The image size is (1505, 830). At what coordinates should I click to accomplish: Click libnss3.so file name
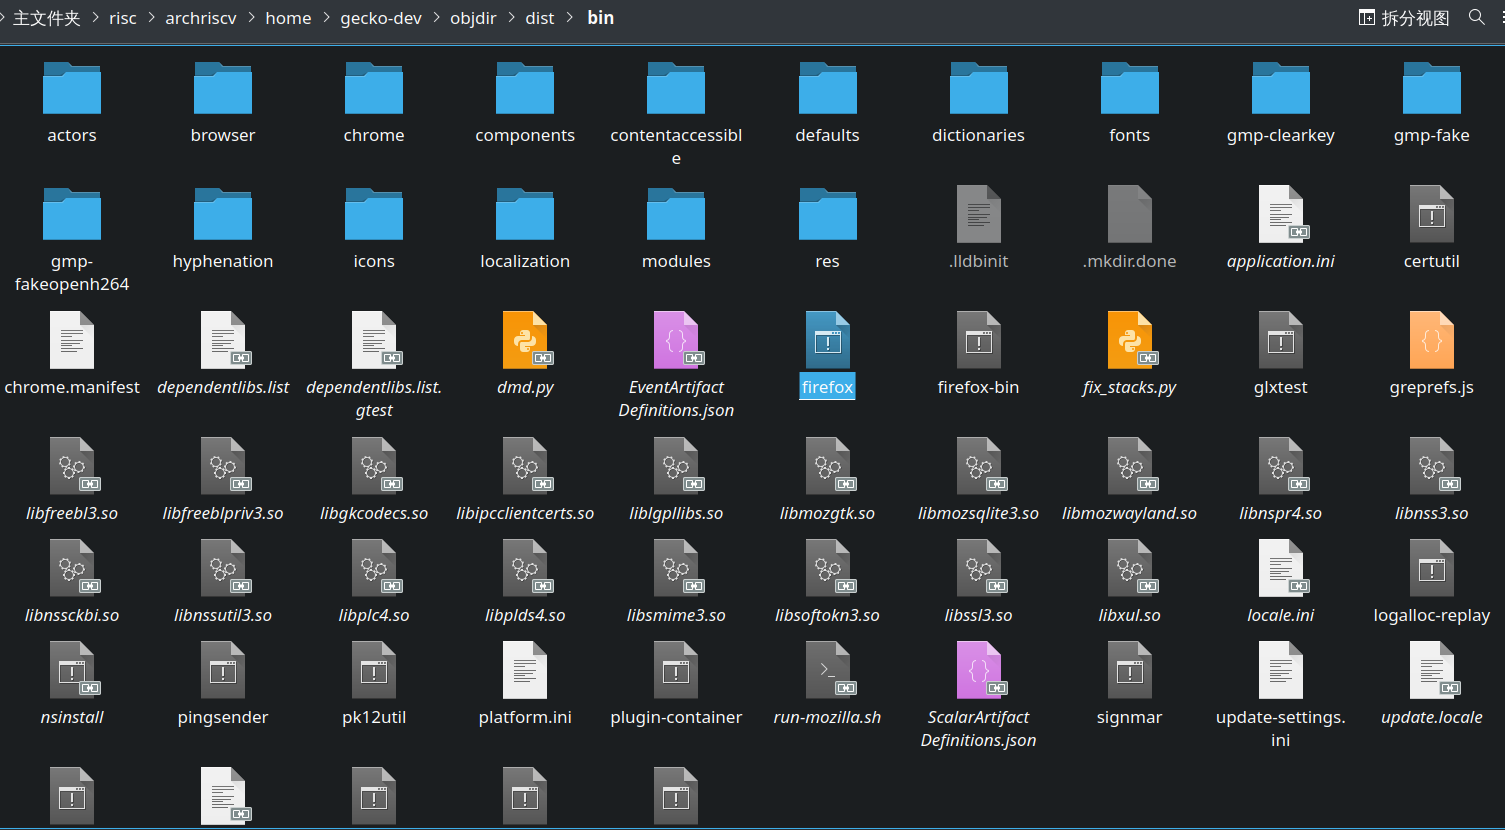point(1432,513)
